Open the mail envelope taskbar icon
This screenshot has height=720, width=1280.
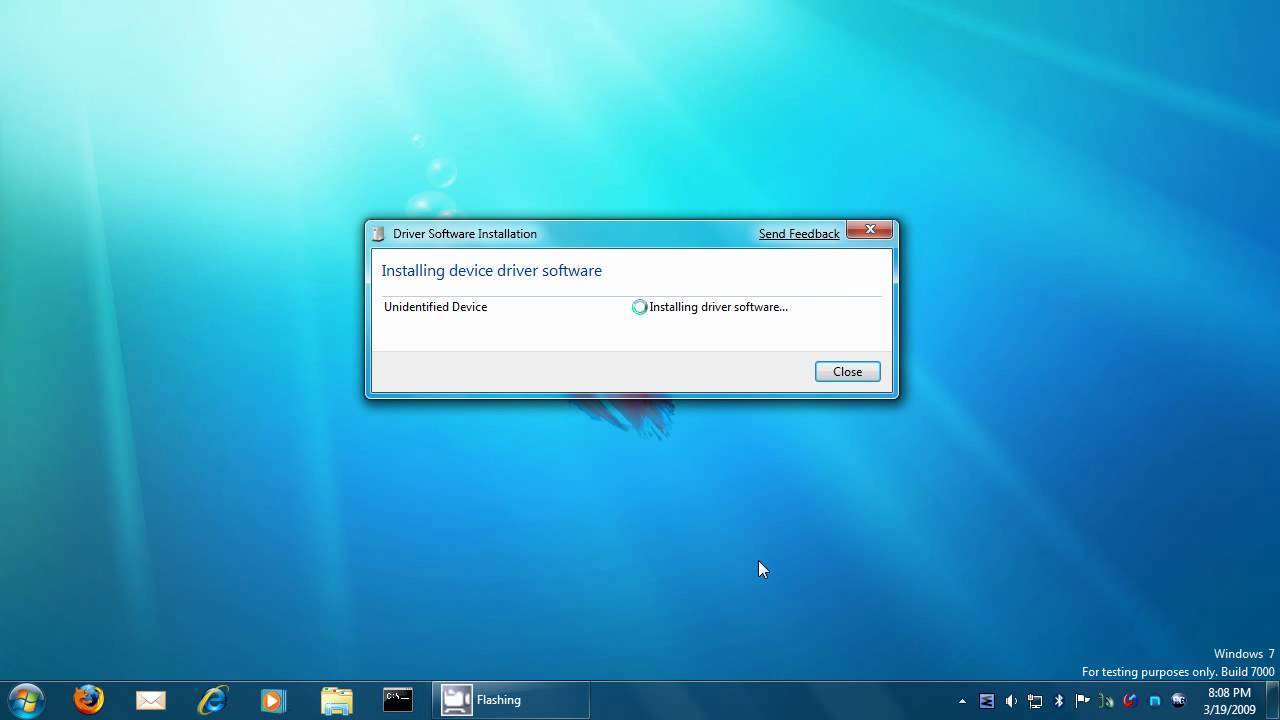tap(151, 700)
